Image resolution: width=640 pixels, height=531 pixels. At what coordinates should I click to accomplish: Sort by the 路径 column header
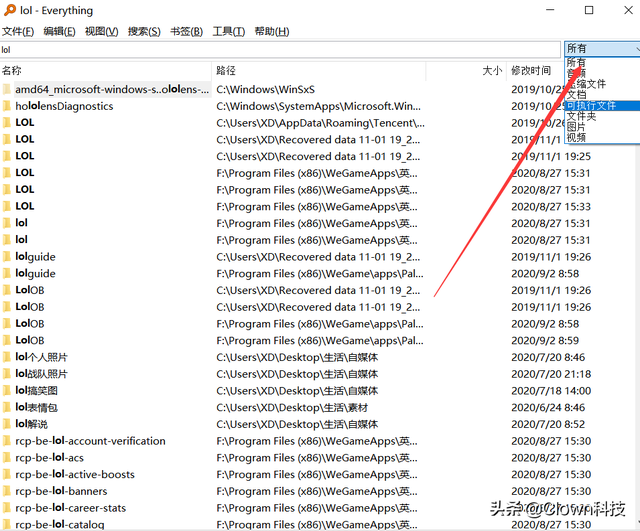click(319, 71)
